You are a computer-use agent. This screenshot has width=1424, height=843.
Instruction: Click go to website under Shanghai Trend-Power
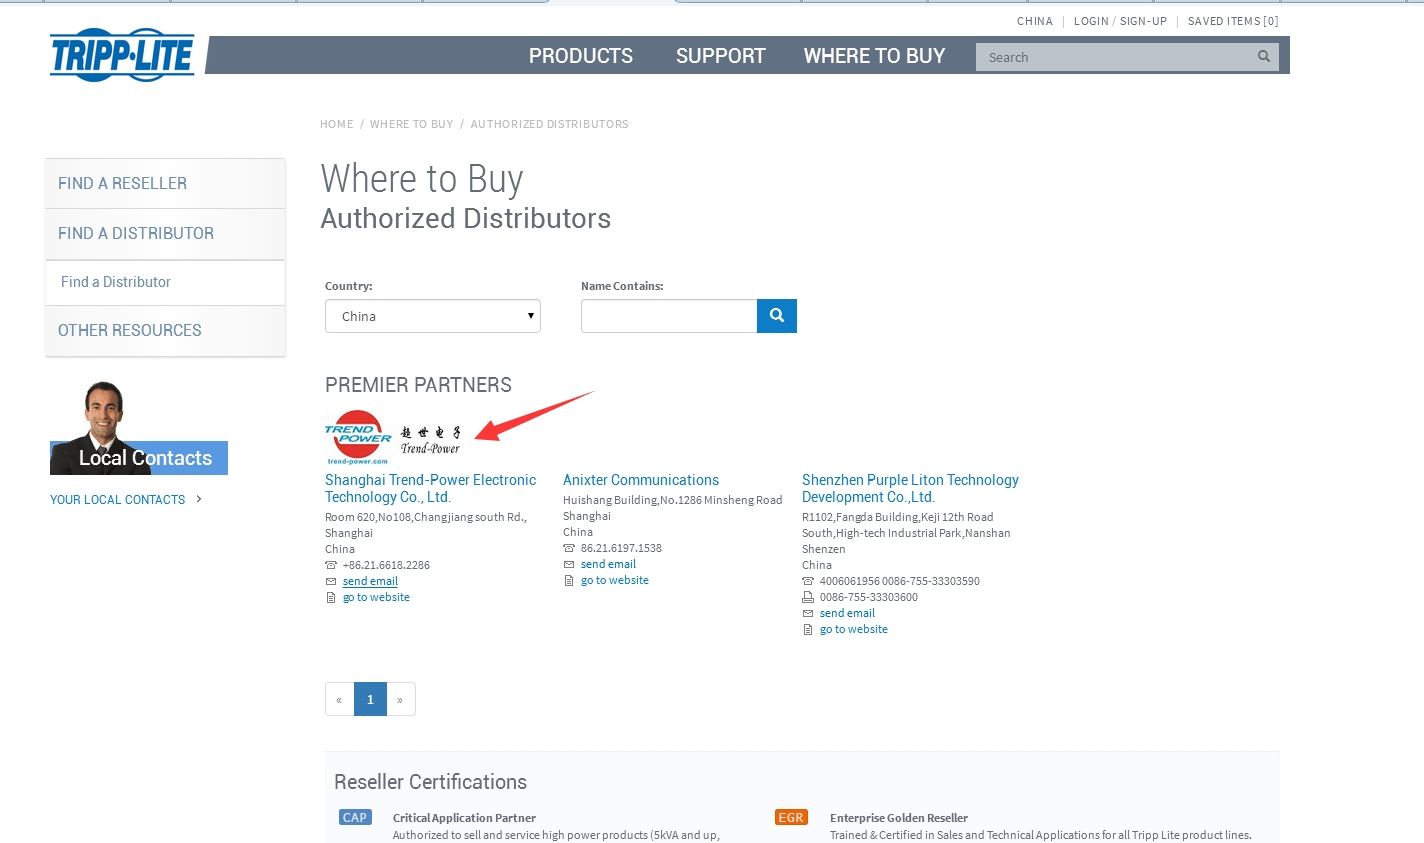tap(376, 597)
